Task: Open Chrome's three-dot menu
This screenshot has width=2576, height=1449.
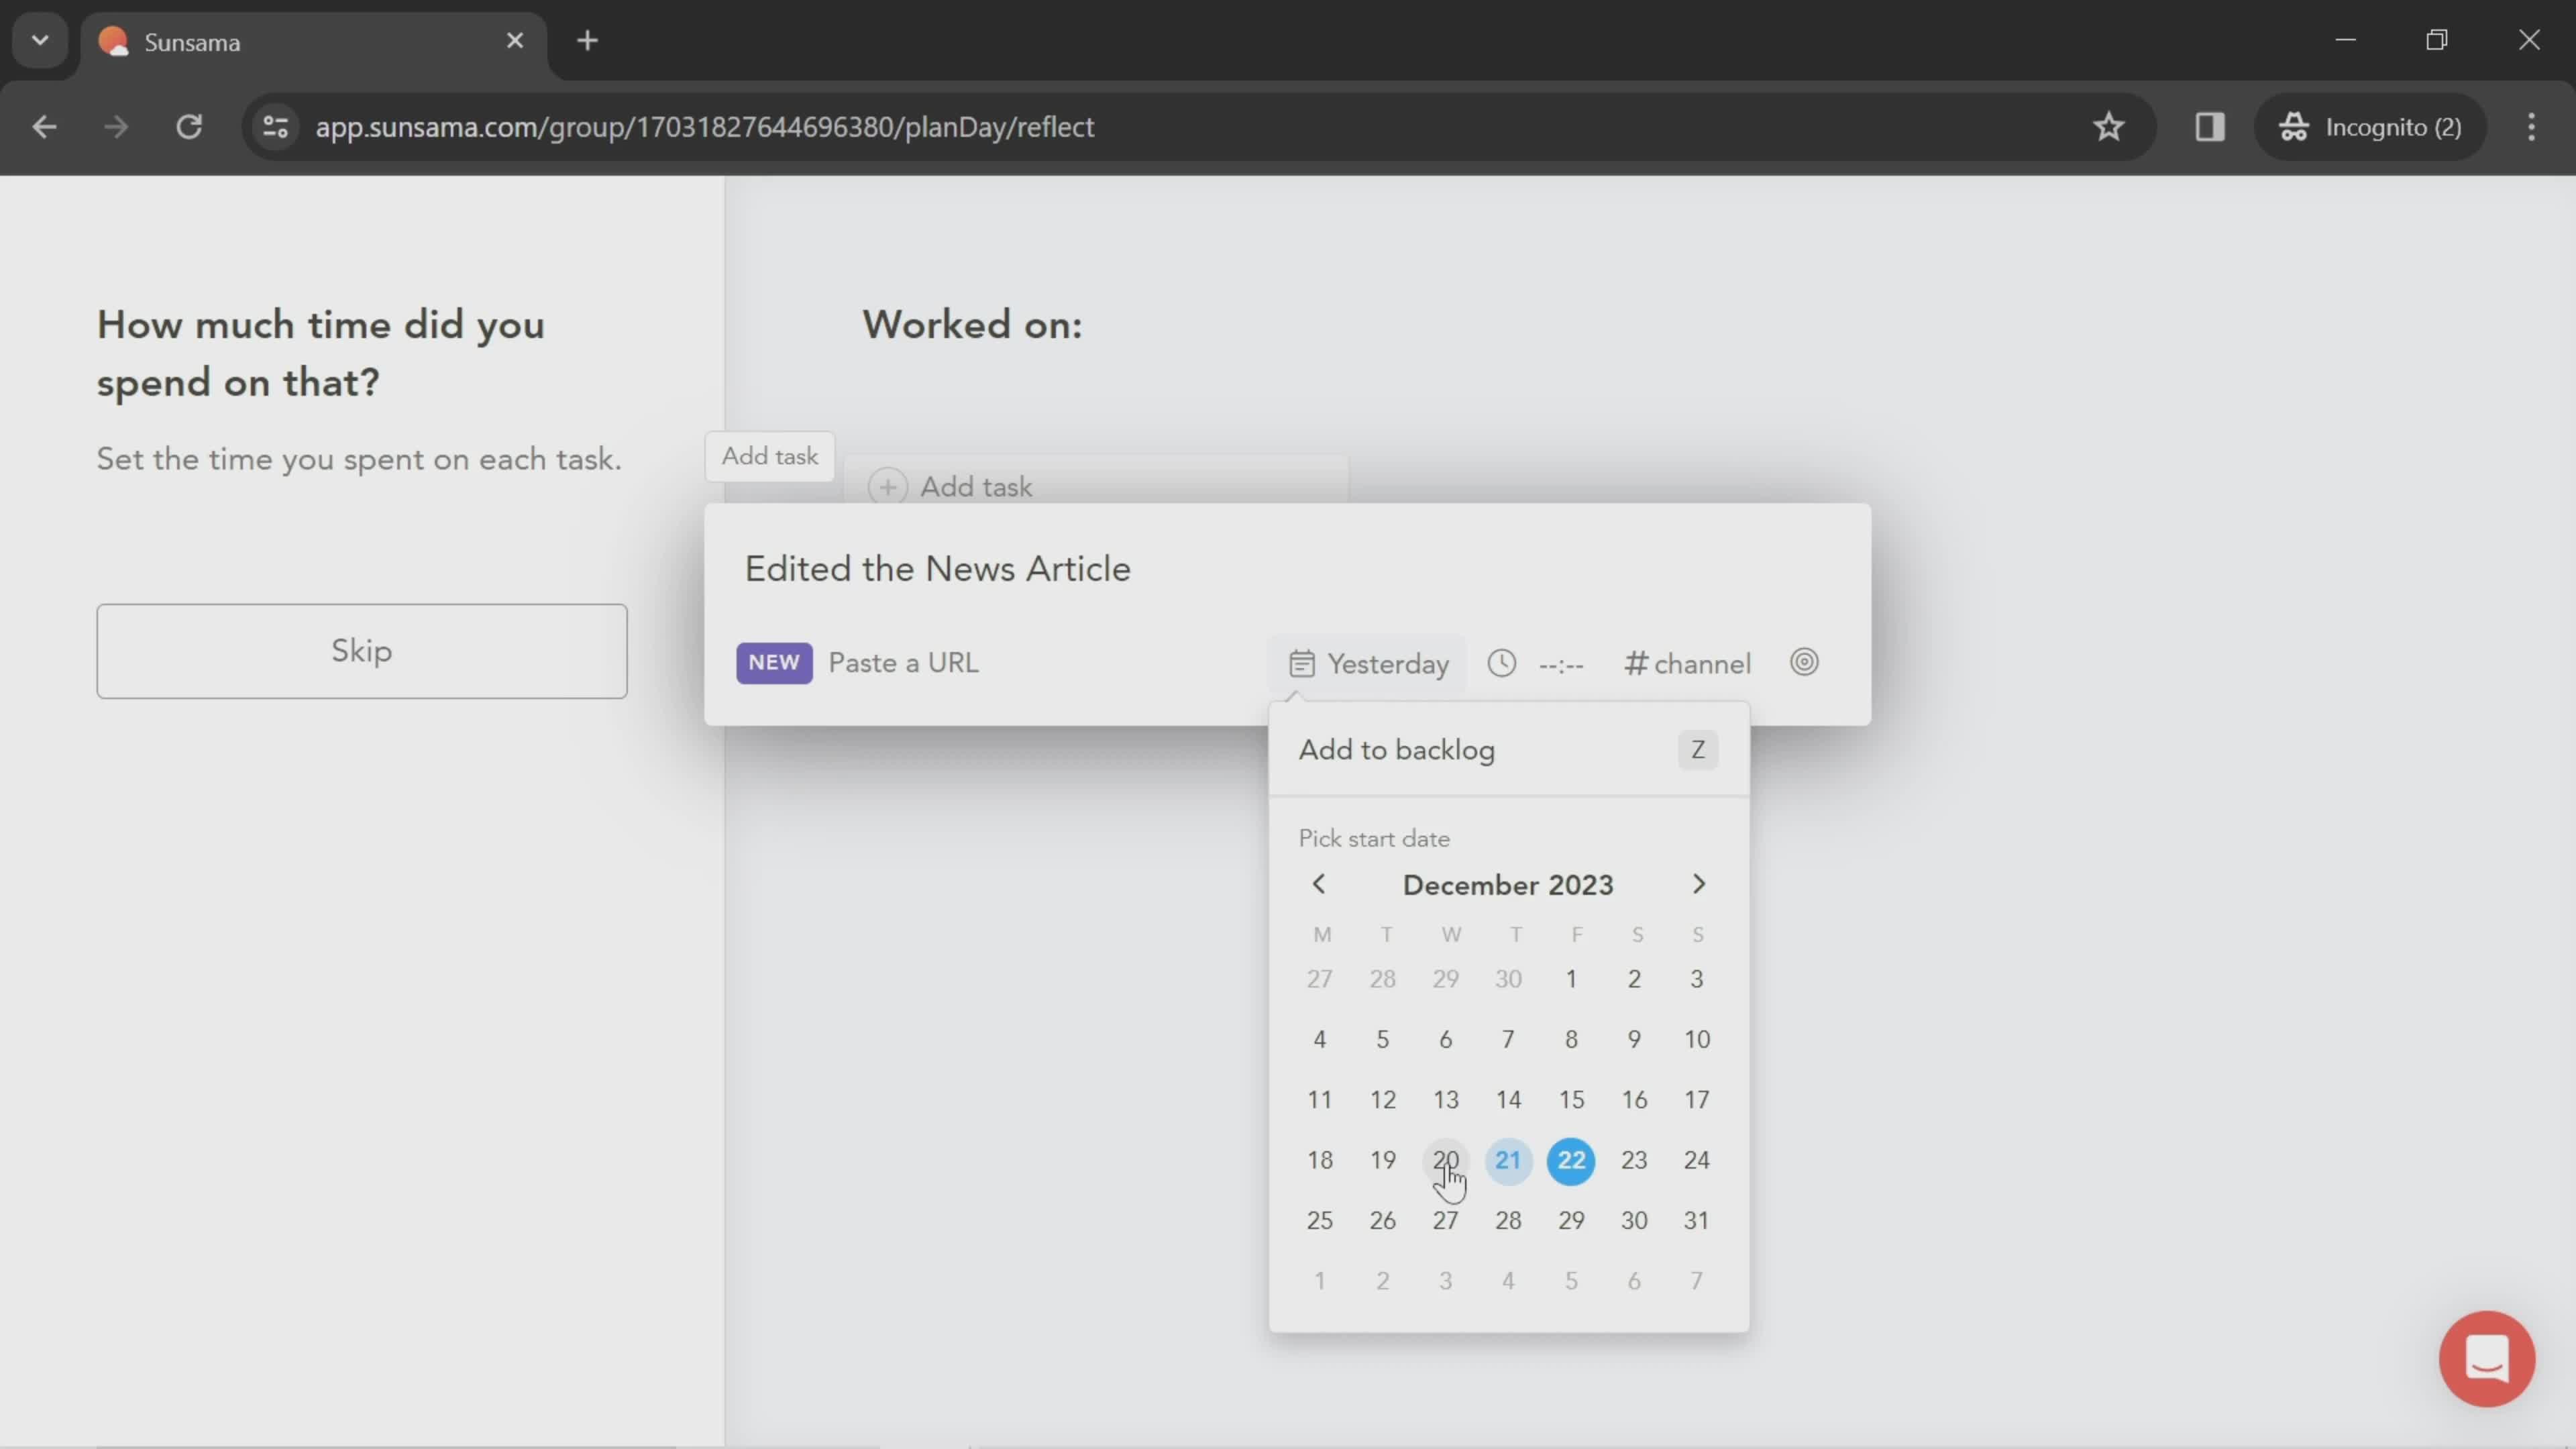Action: 2531,127
